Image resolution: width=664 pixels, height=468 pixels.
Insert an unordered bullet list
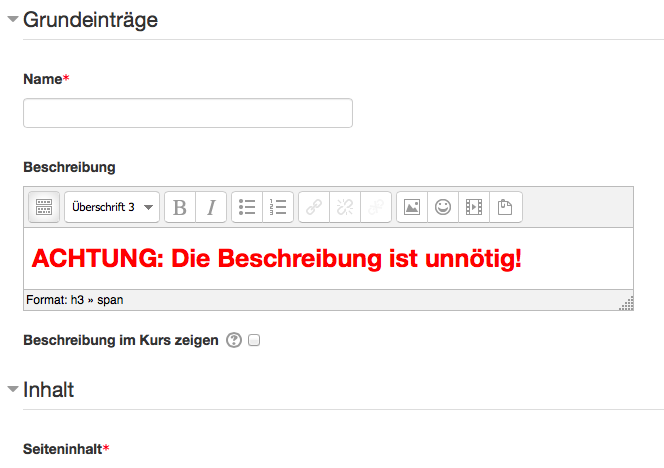coord(247,207)
